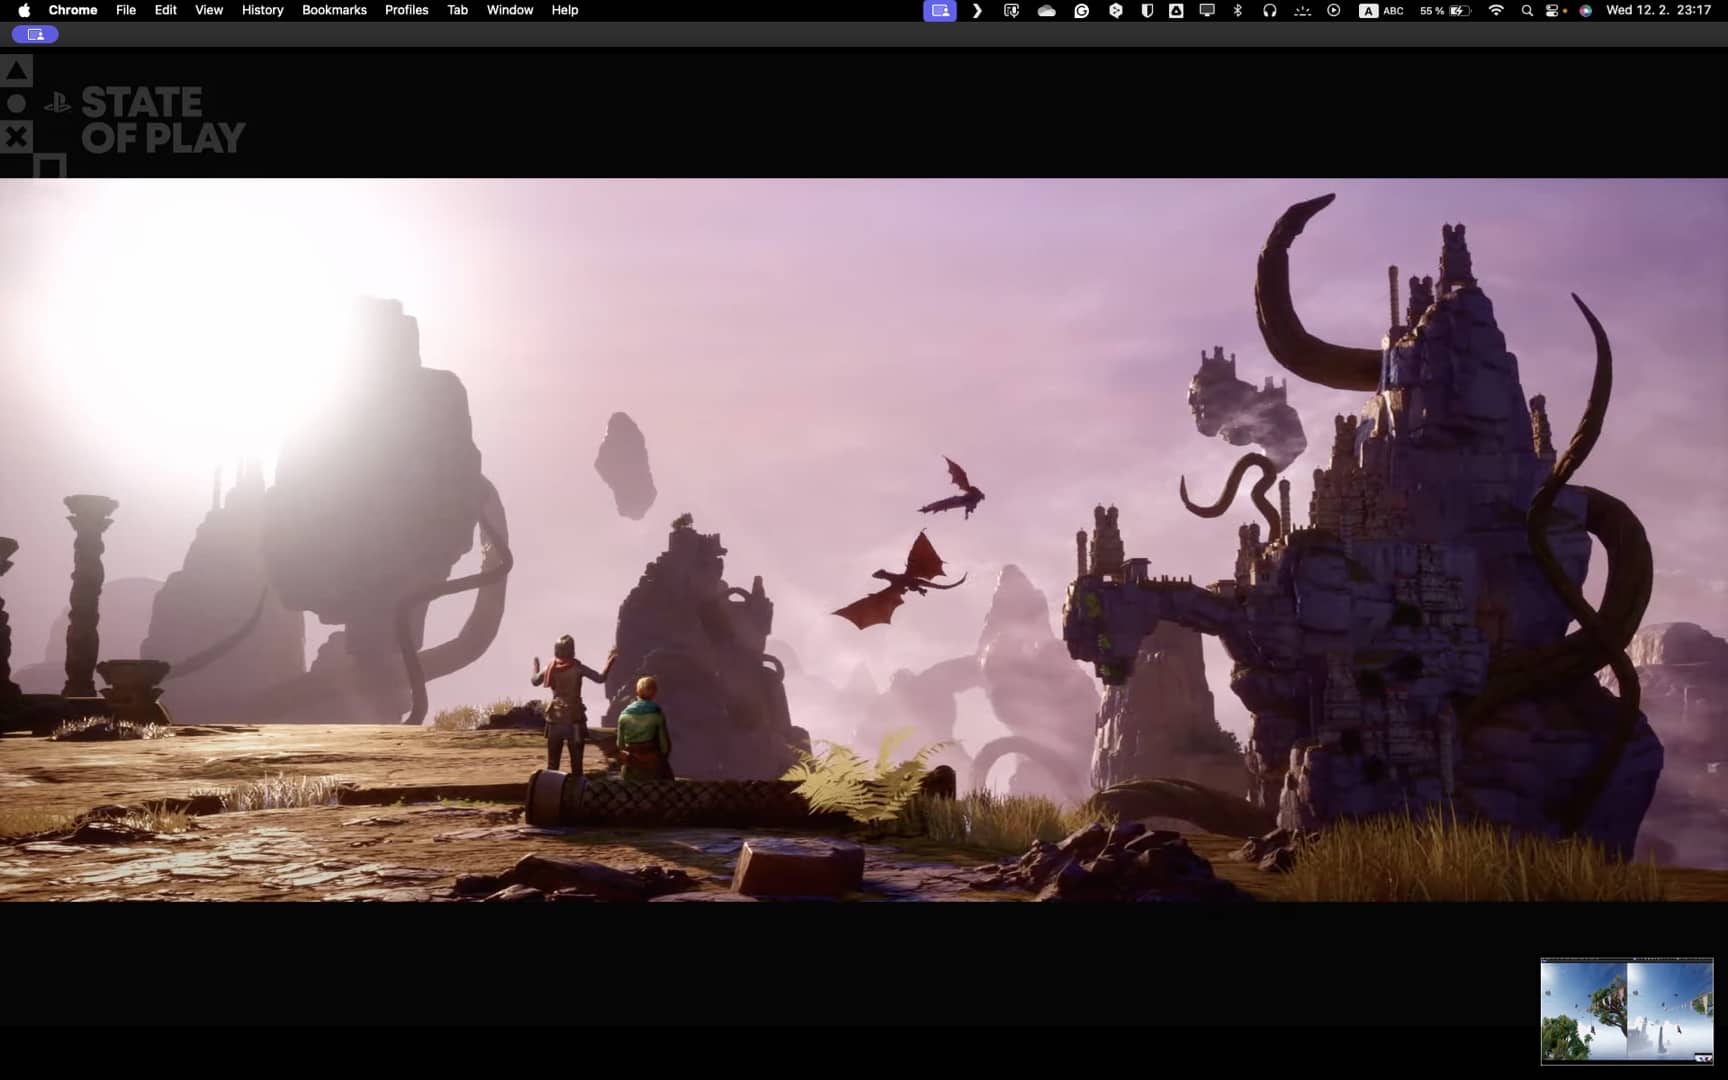
Task: Open the Grammarly menu bar icon
Action: pos(1081,10)
